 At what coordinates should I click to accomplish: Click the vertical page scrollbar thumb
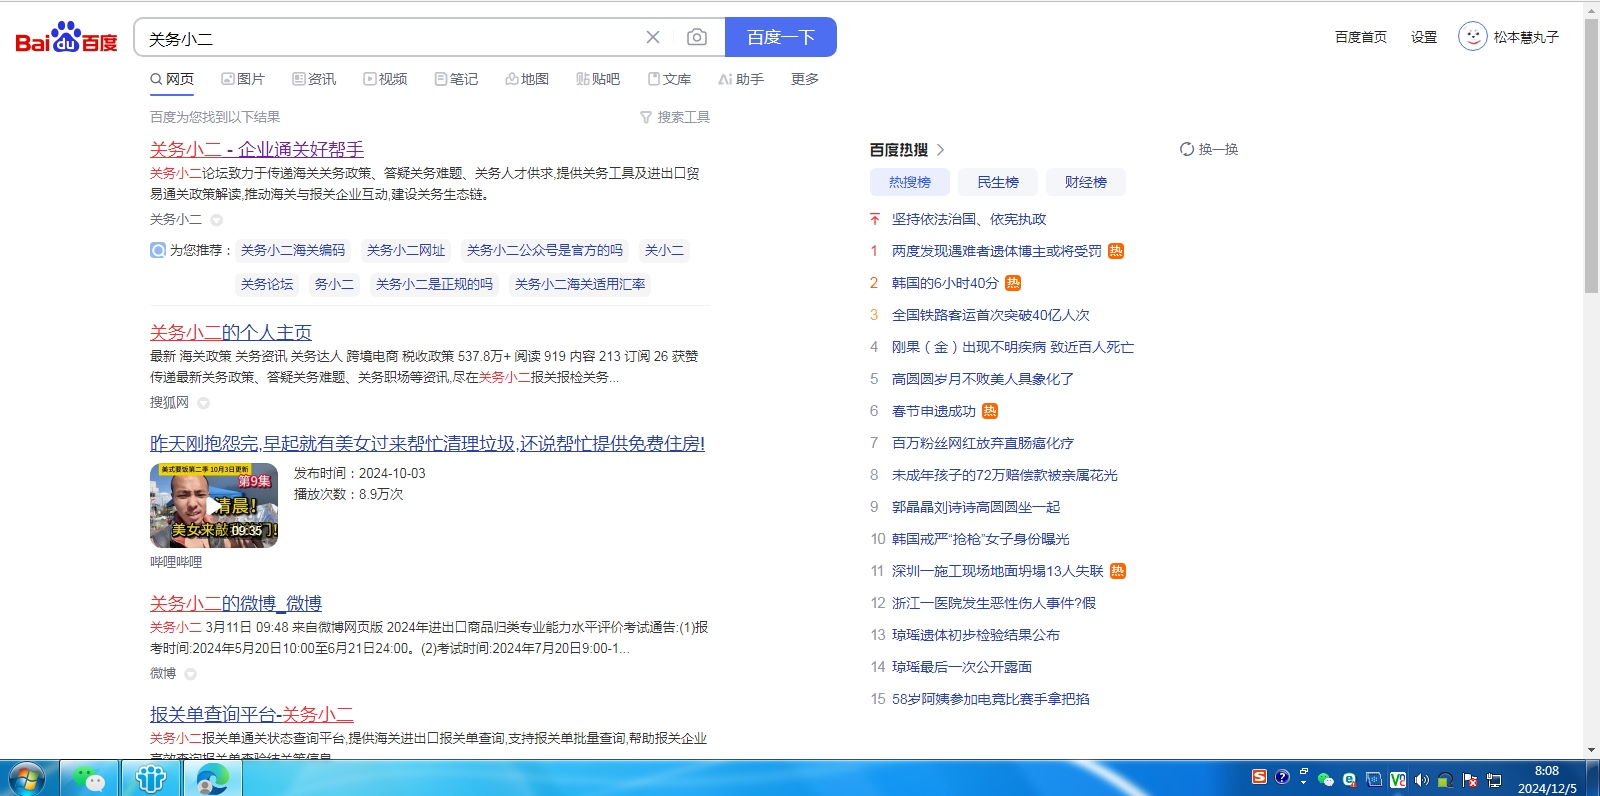click(x=1591, y=155)
